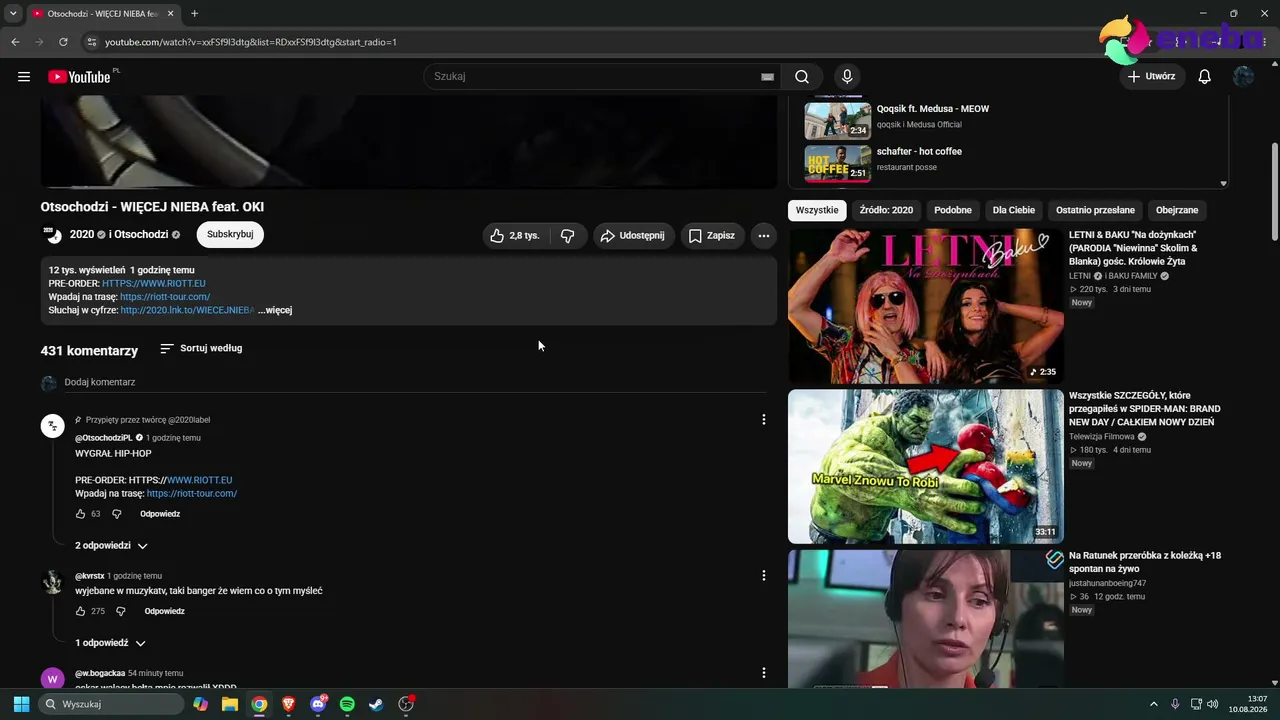Expand 1 reply under @kvrstx comment
Image resolution: width=1280 pixels, height=720 pixels.
click(x=110, y=643)
